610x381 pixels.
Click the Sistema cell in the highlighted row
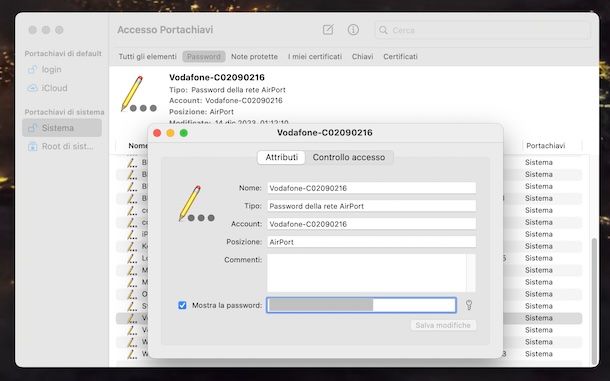click(538, 318)
